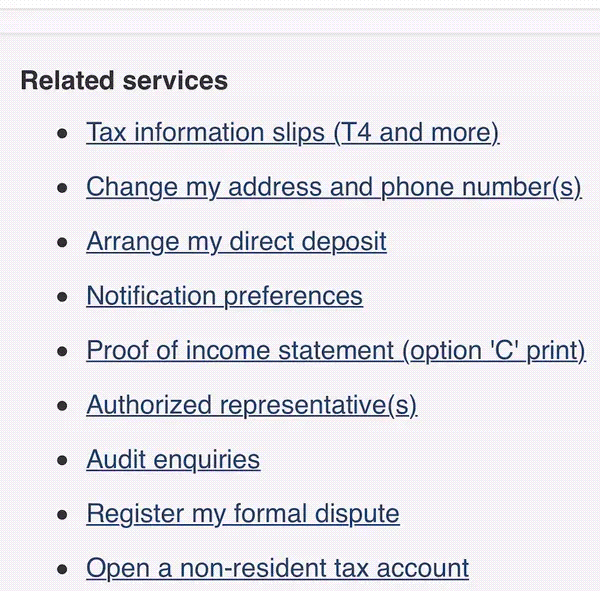Click Register my formal dispute

pyautogui.click(x=242, y=514)
